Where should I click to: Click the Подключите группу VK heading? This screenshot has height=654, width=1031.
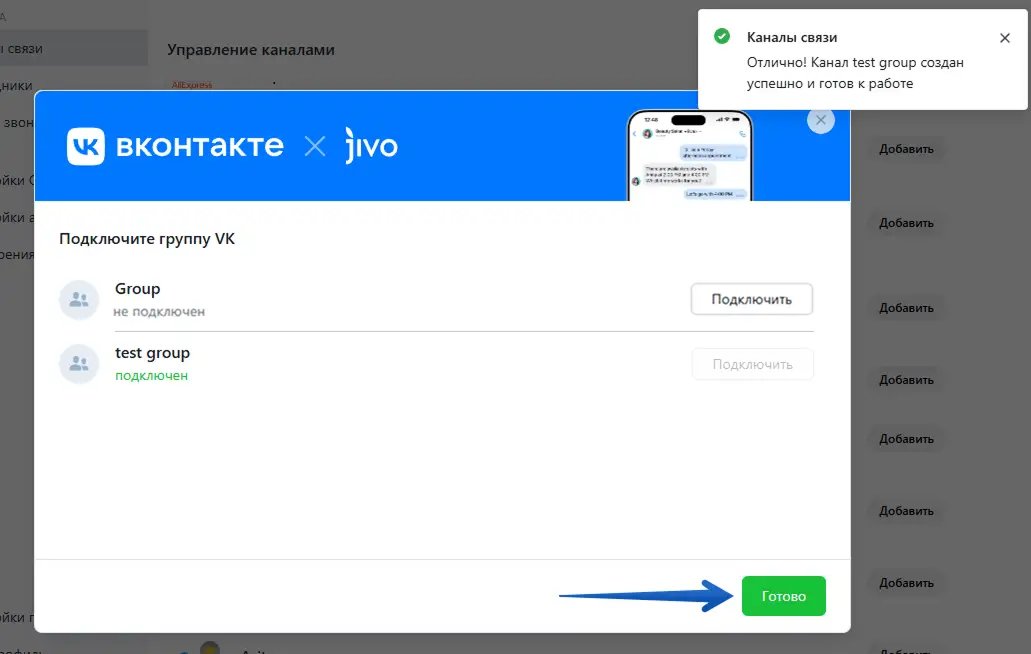tap(147, 239)
